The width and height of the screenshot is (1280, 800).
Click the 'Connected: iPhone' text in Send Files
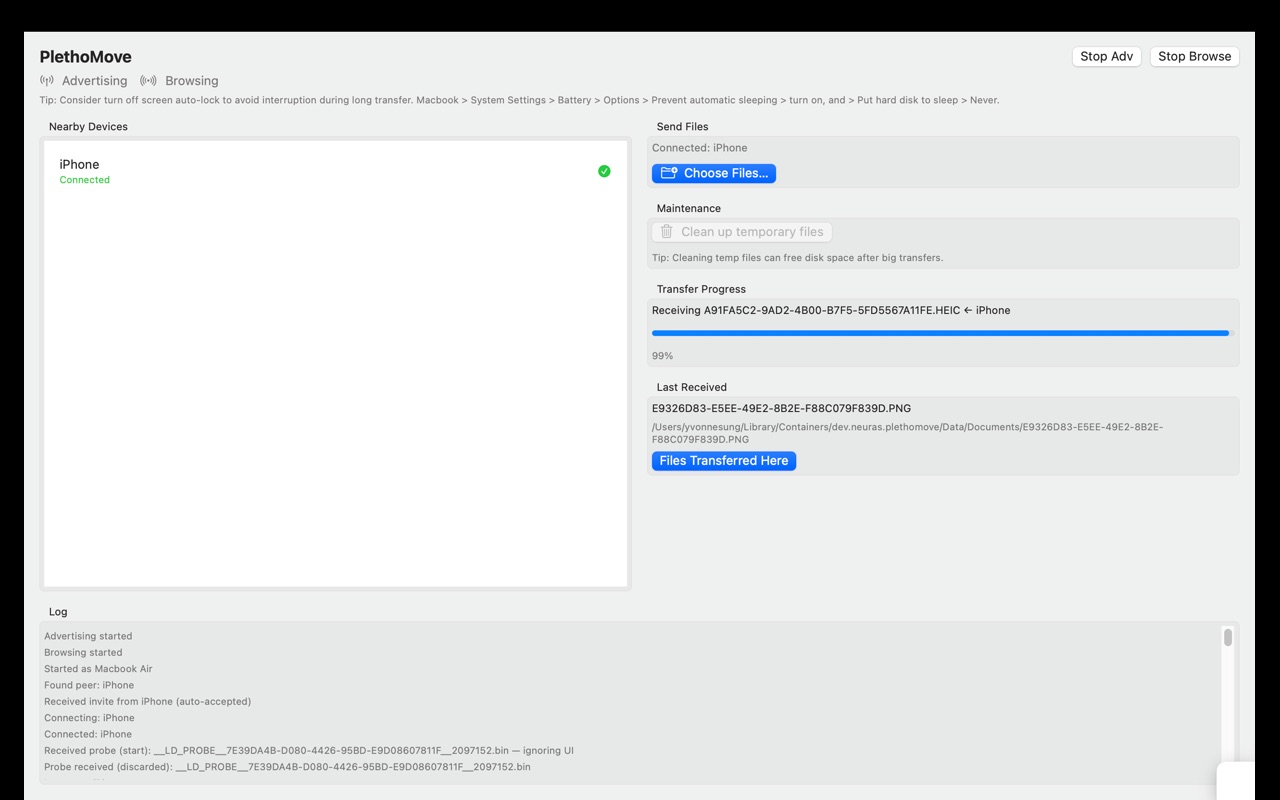(700, 148)
